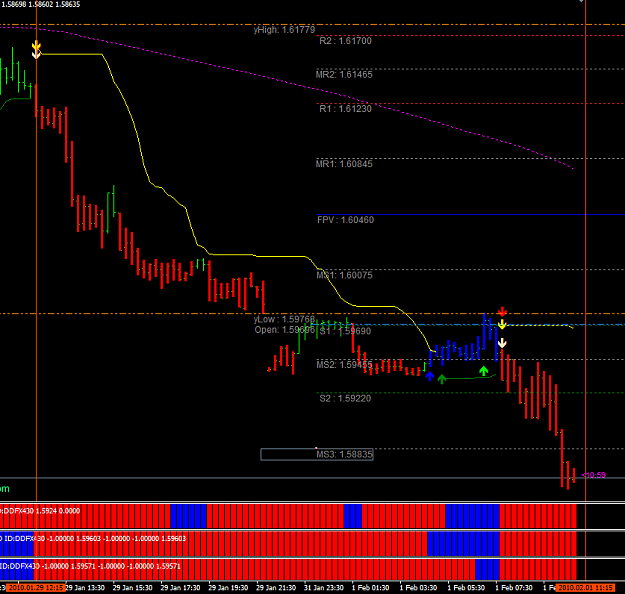625x594 pixels.
Task: Click the 1 Feb 05:30 time label
Action: (x=466, y=588)
